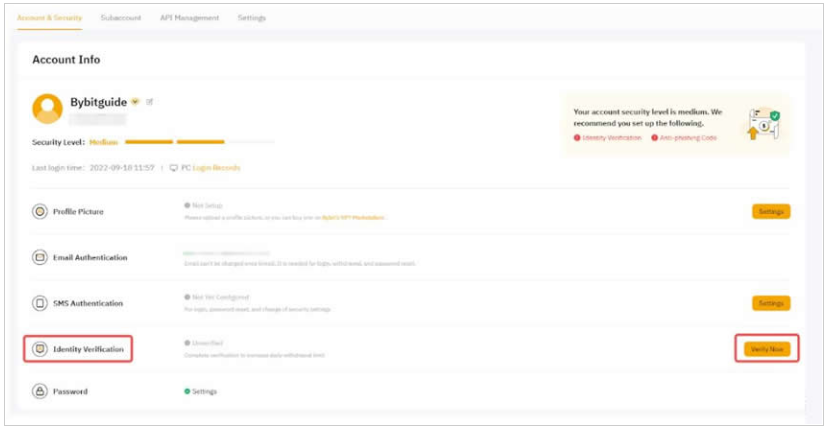Switch to the Subaccount tab
Screen dimensions: 830x431
click(x=120, y=18)
